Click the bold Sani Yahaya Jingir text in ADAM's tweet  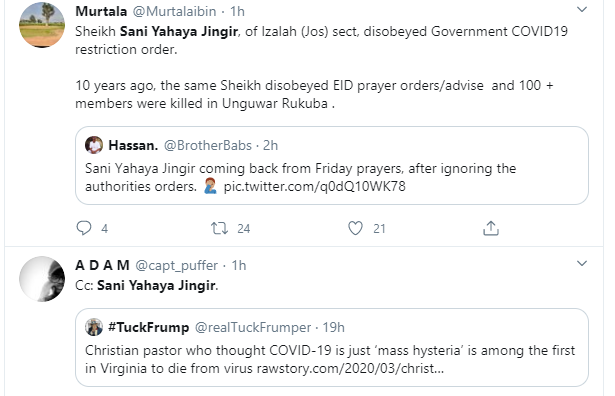156,285
